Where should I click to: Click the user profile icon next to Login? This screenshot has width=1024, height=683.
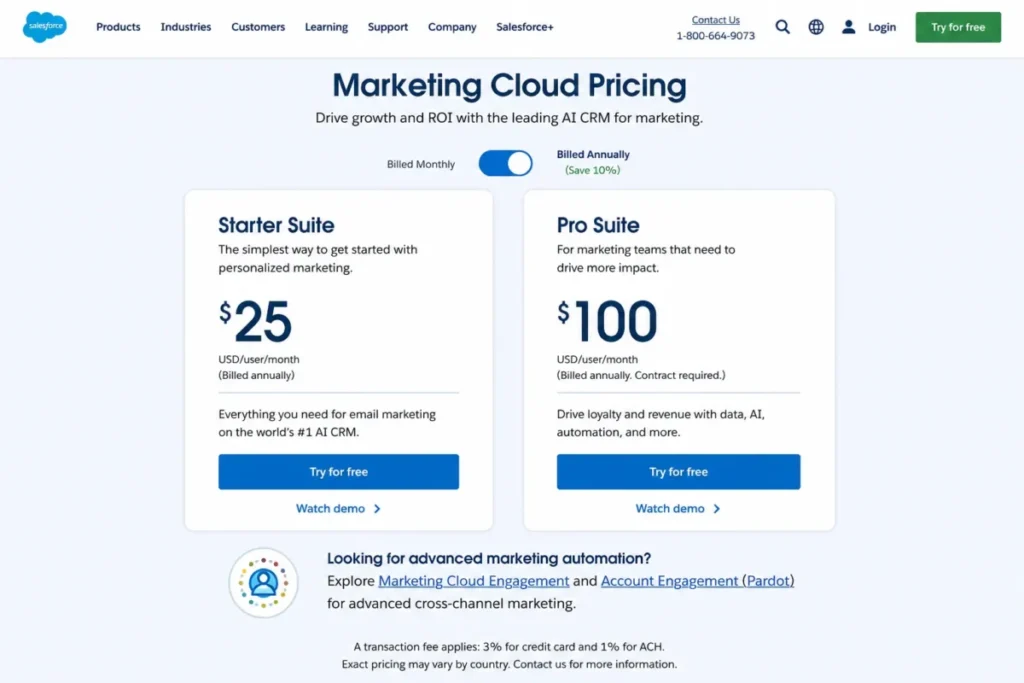pyautogui.click(x=848, y=27)
